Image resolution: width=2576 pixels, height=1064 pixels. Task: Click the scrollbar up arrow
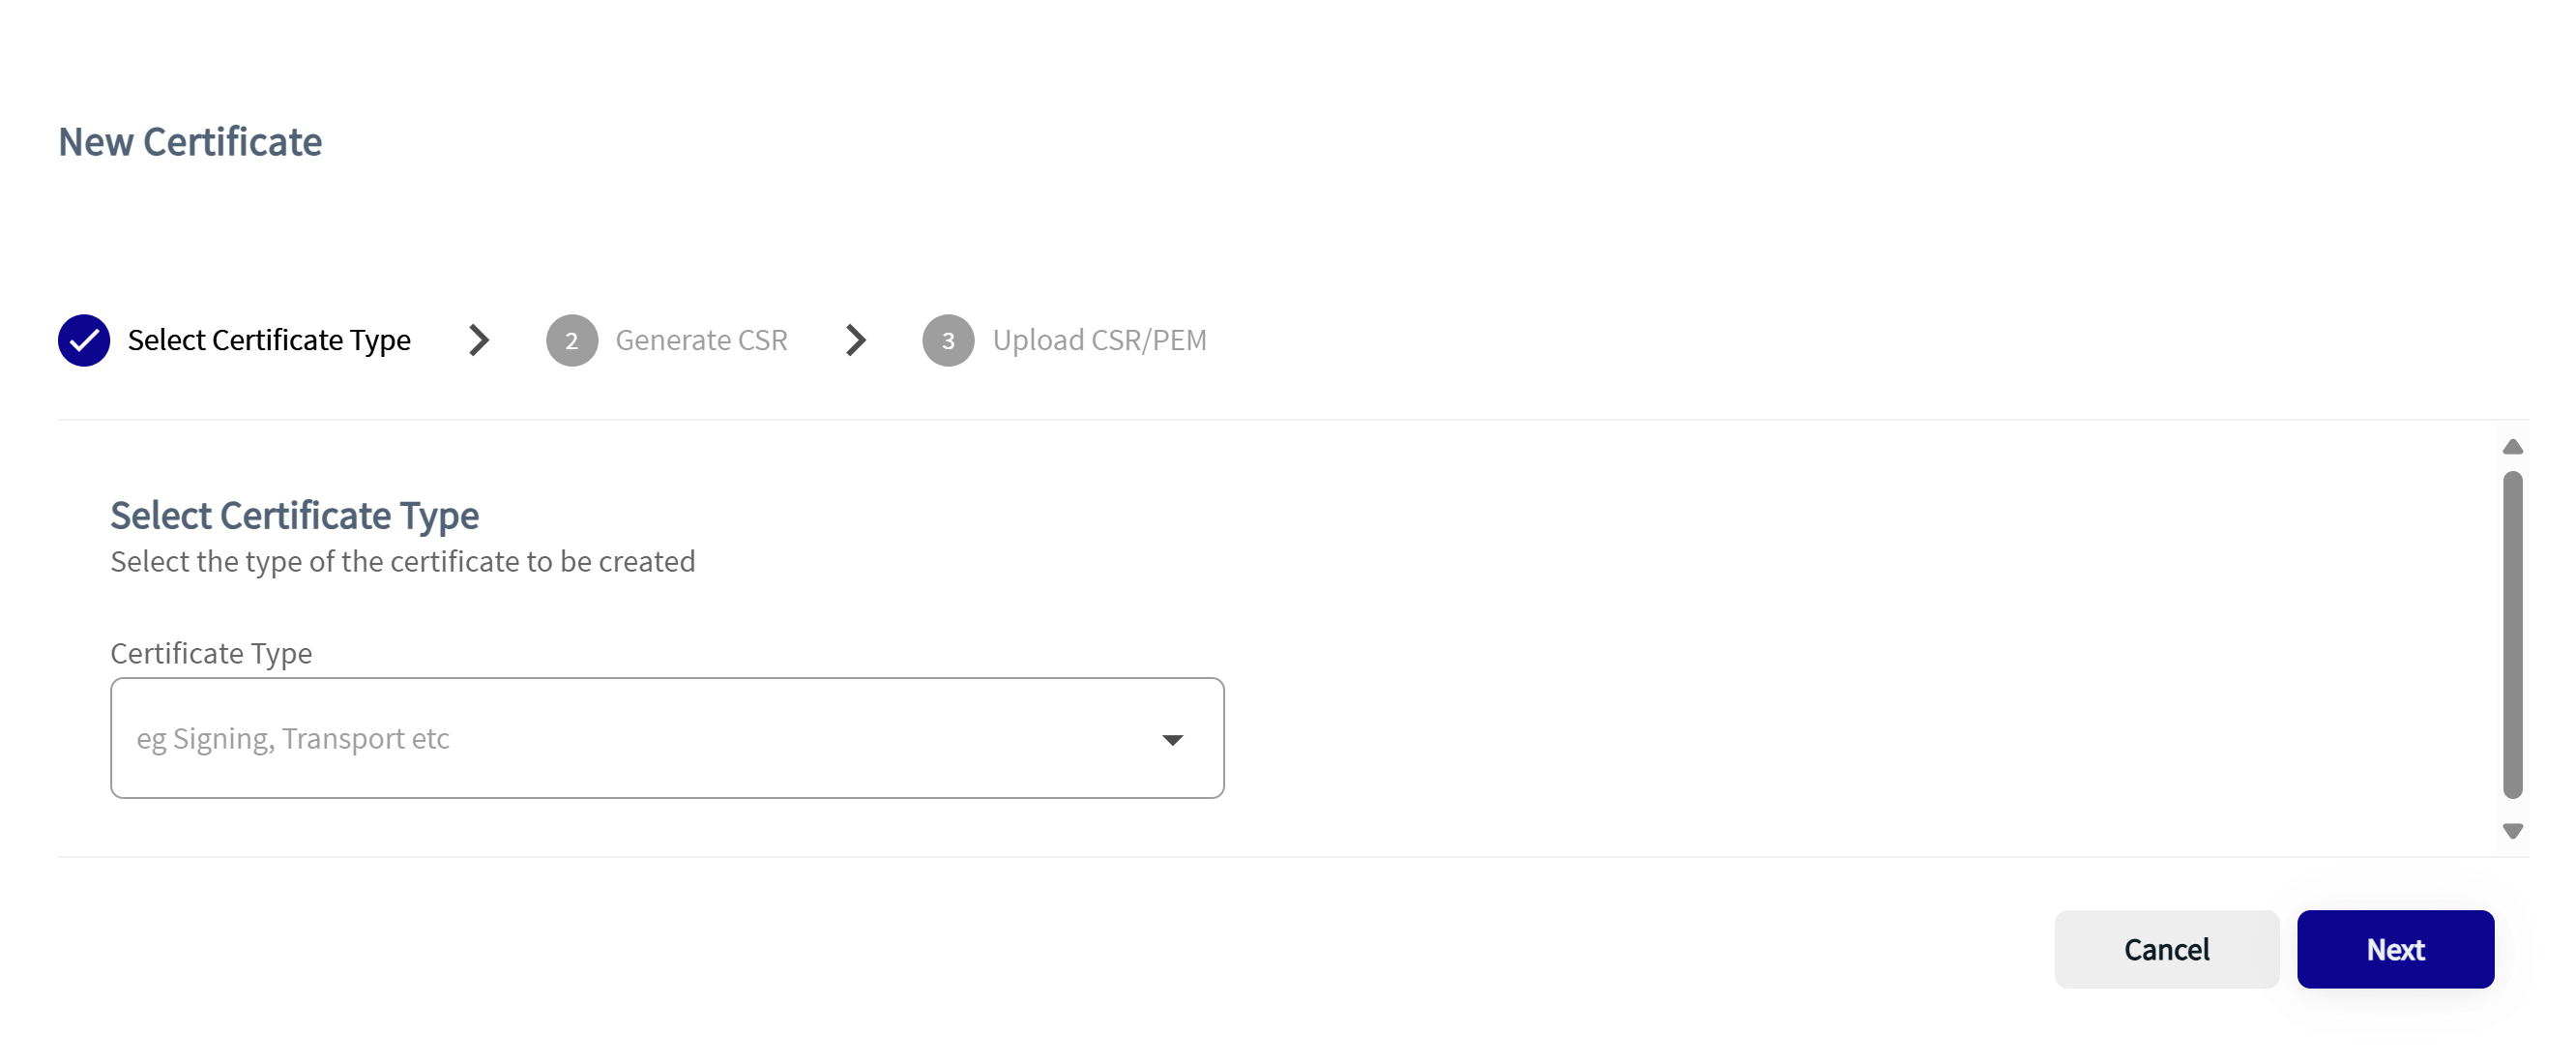point(2512,446)
